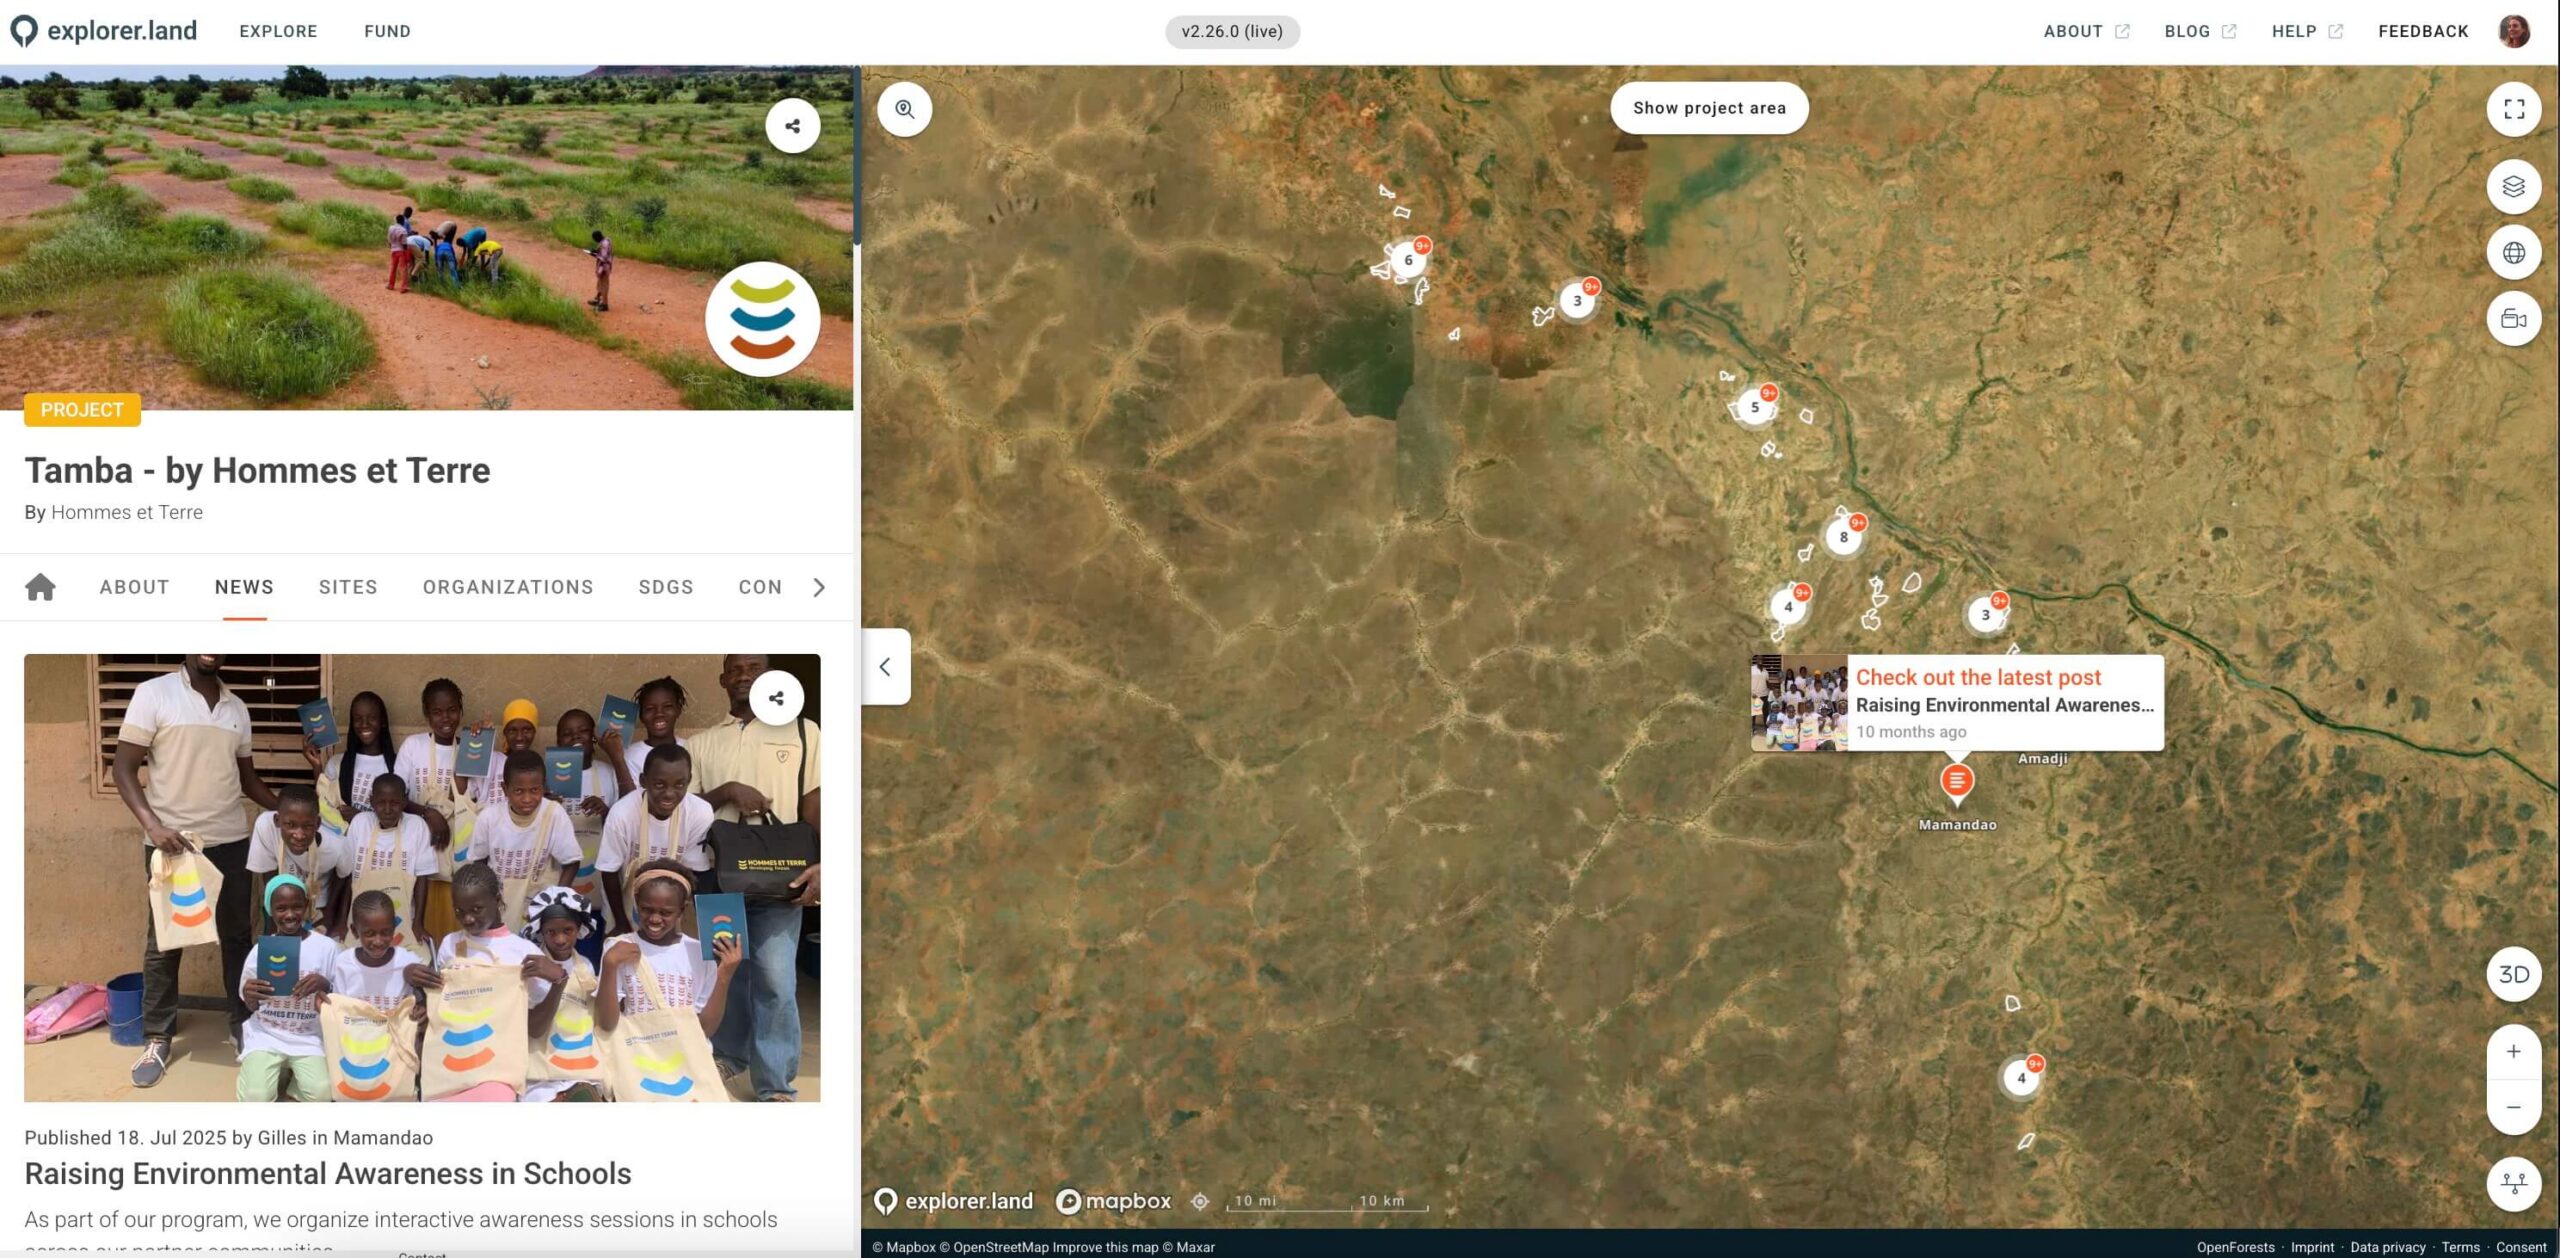Switch to the SITES tab
The height and width of the screenshot is (1258, 2560).
[348, 587]
